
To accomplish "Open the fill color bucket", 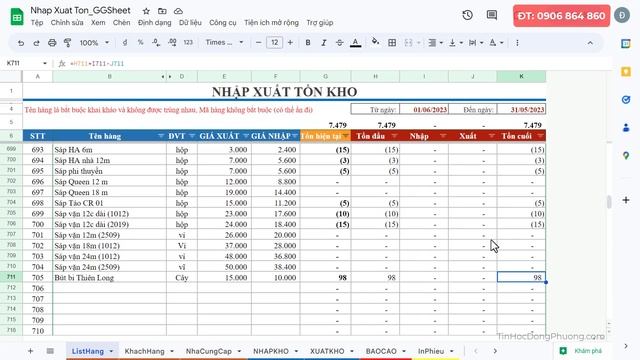I will pos(375,42).
